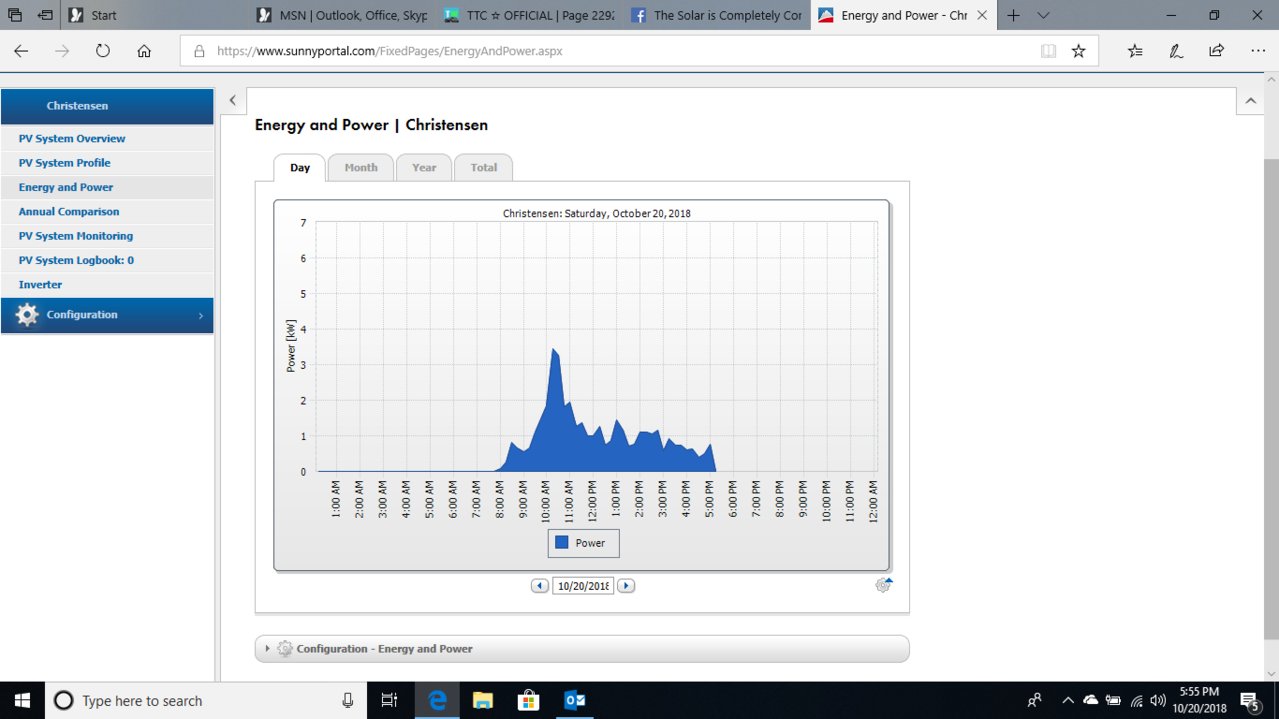Open battery status tray icon
1279x719 pixels.
coord(1113,700)
